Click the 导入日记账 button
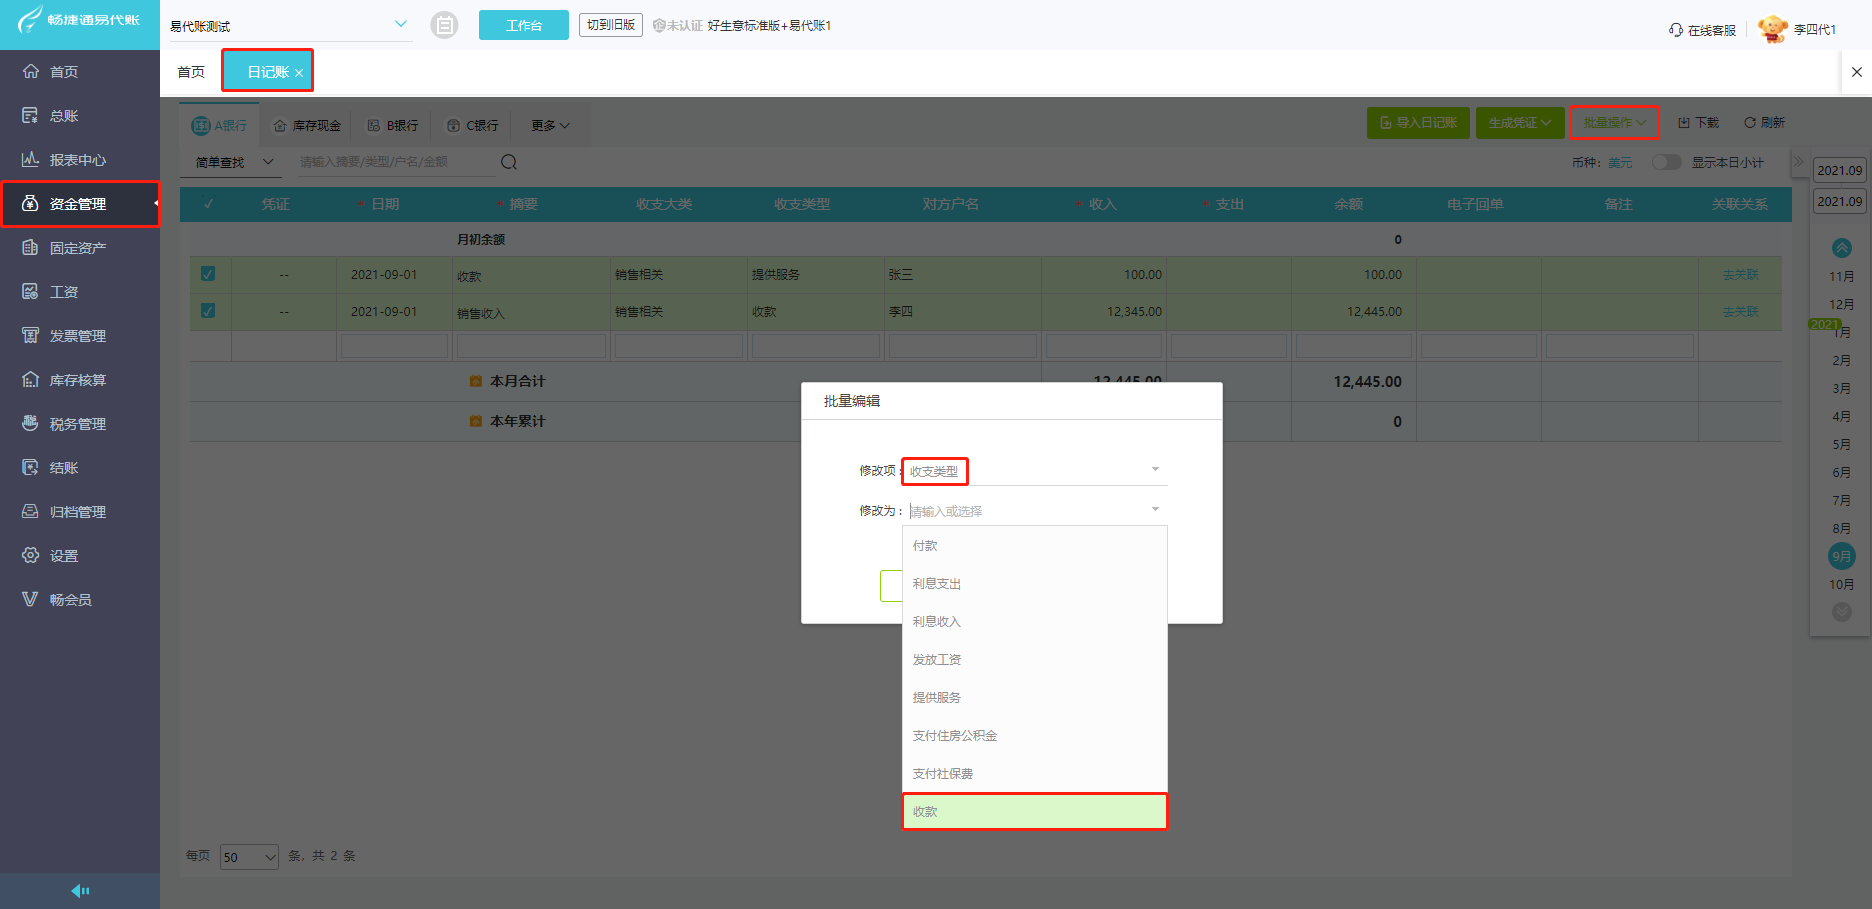Screen dimensions: 1872x909 coord(1418,123)
